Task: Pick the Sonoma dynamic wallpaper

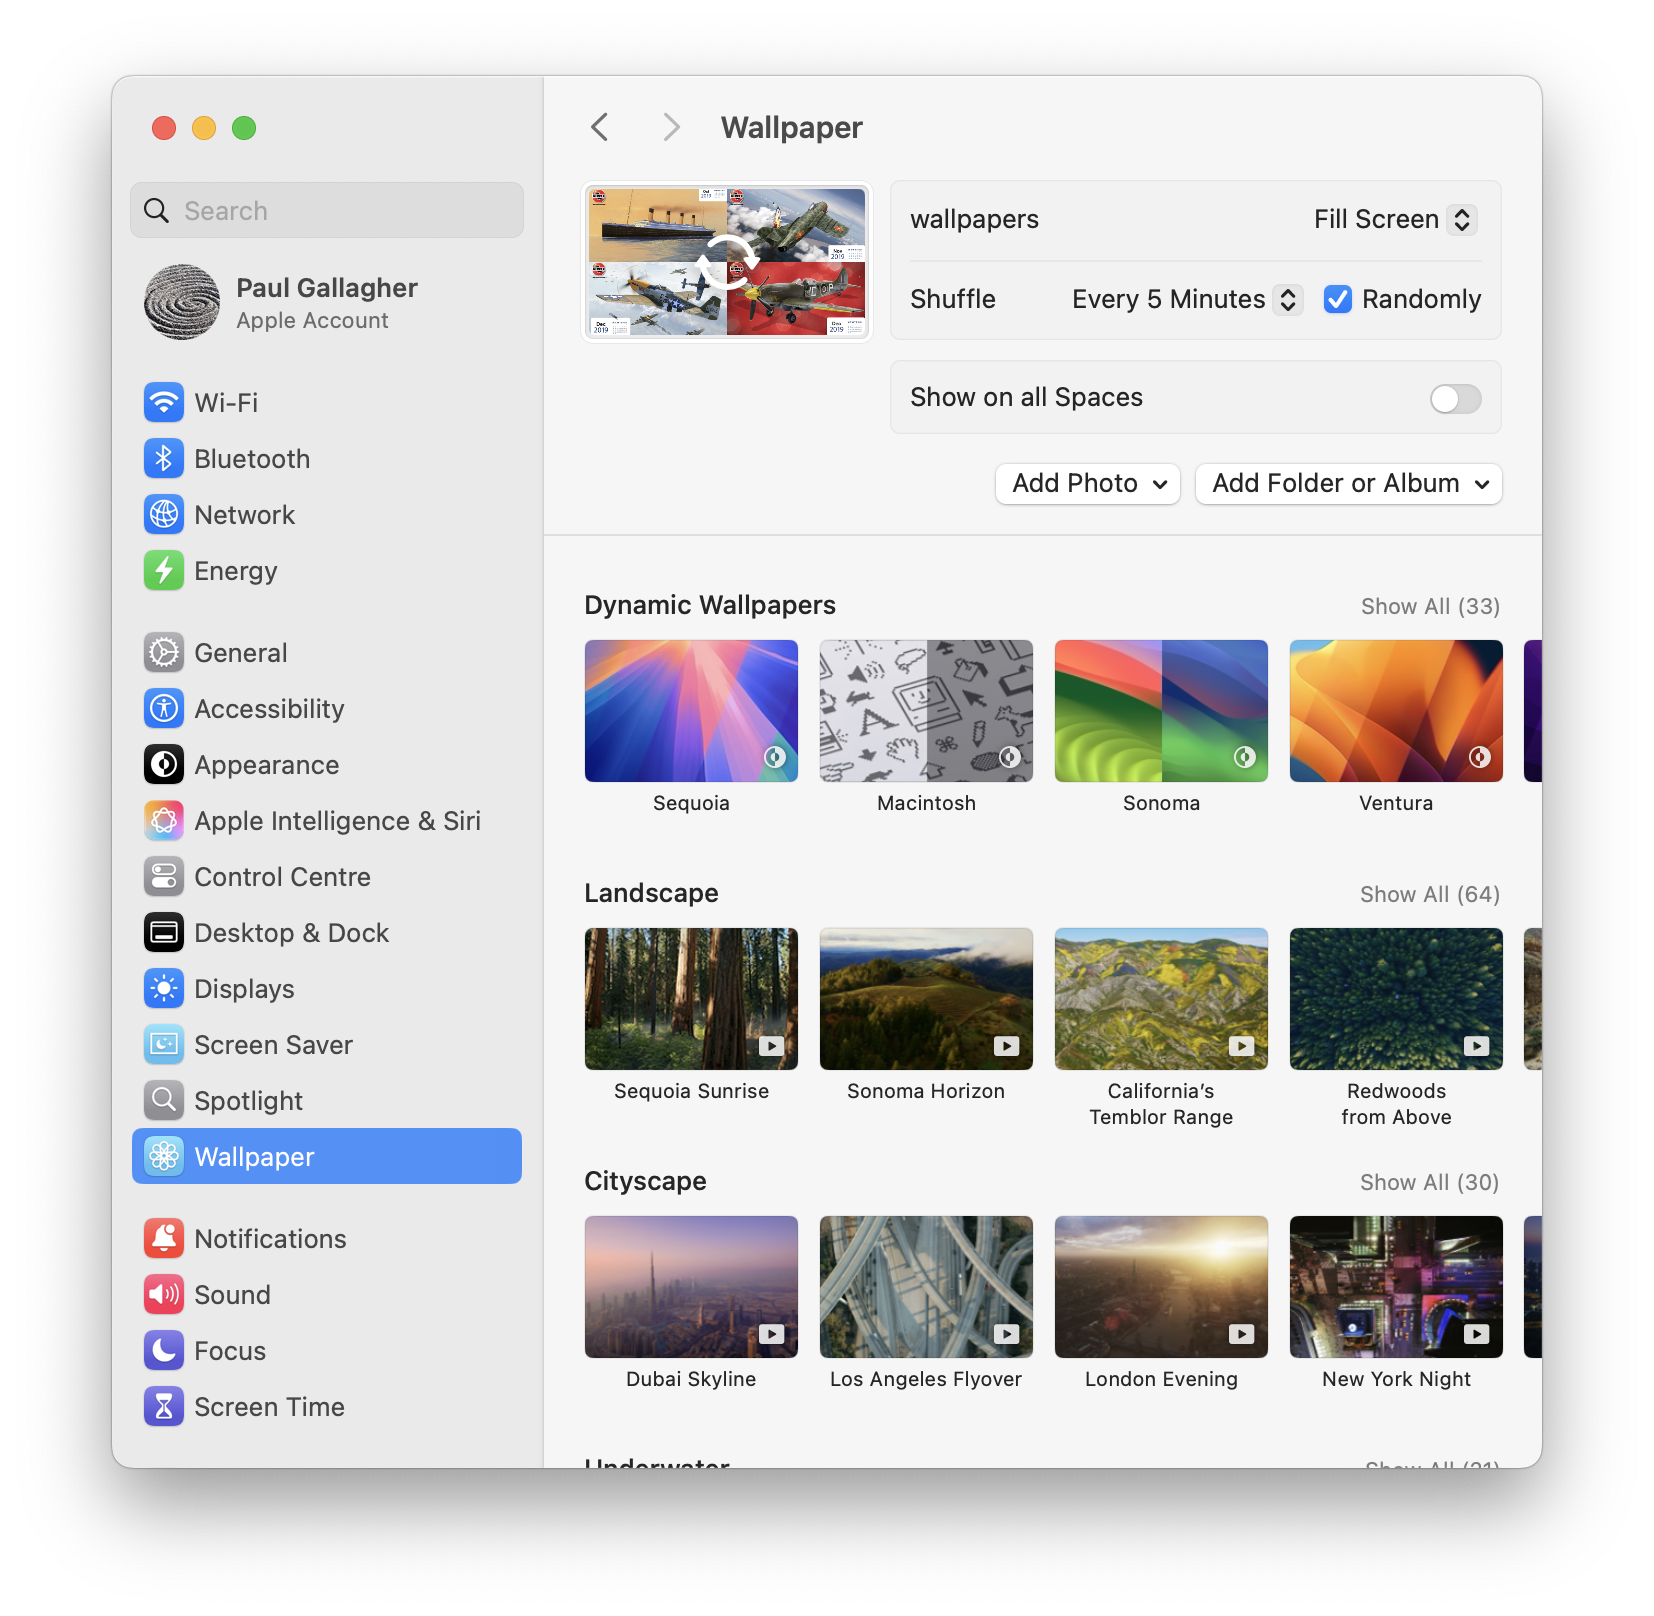Action: tap(1161, 711)
